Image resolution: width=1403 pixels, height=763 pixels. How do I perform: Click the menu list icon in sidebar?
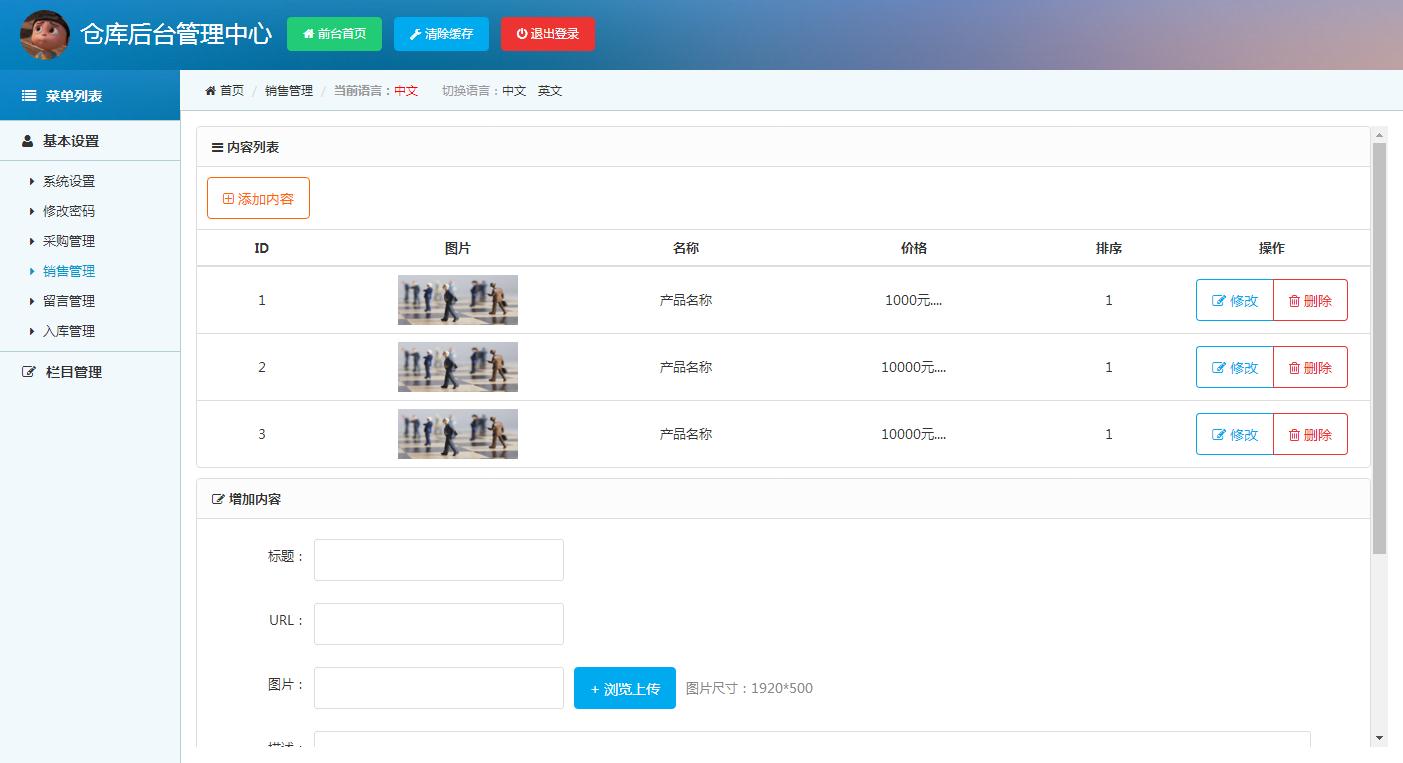(x=29, y=96)
